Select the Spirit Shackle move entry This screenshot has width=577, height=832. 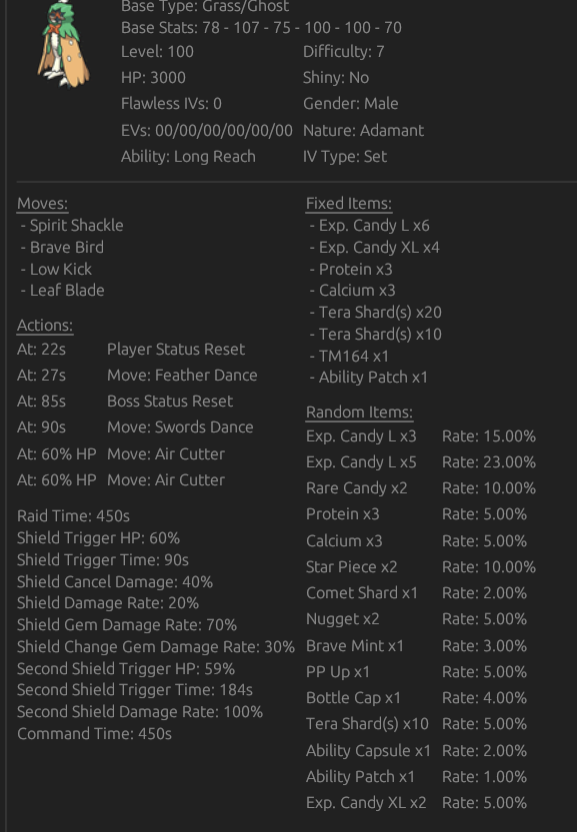click(72, 226)
